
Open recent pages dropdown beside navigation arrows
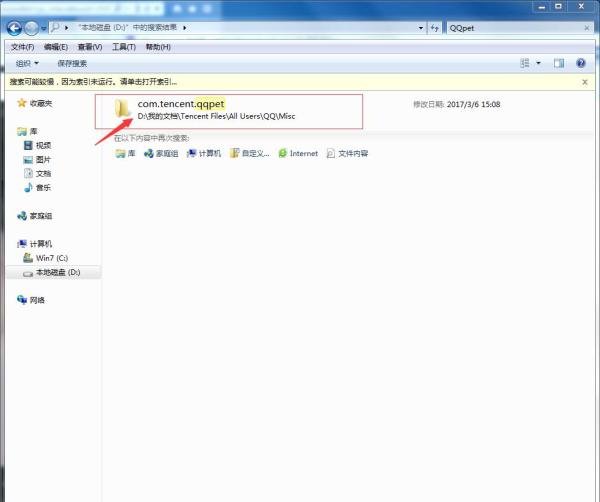(x=43, y=28)
